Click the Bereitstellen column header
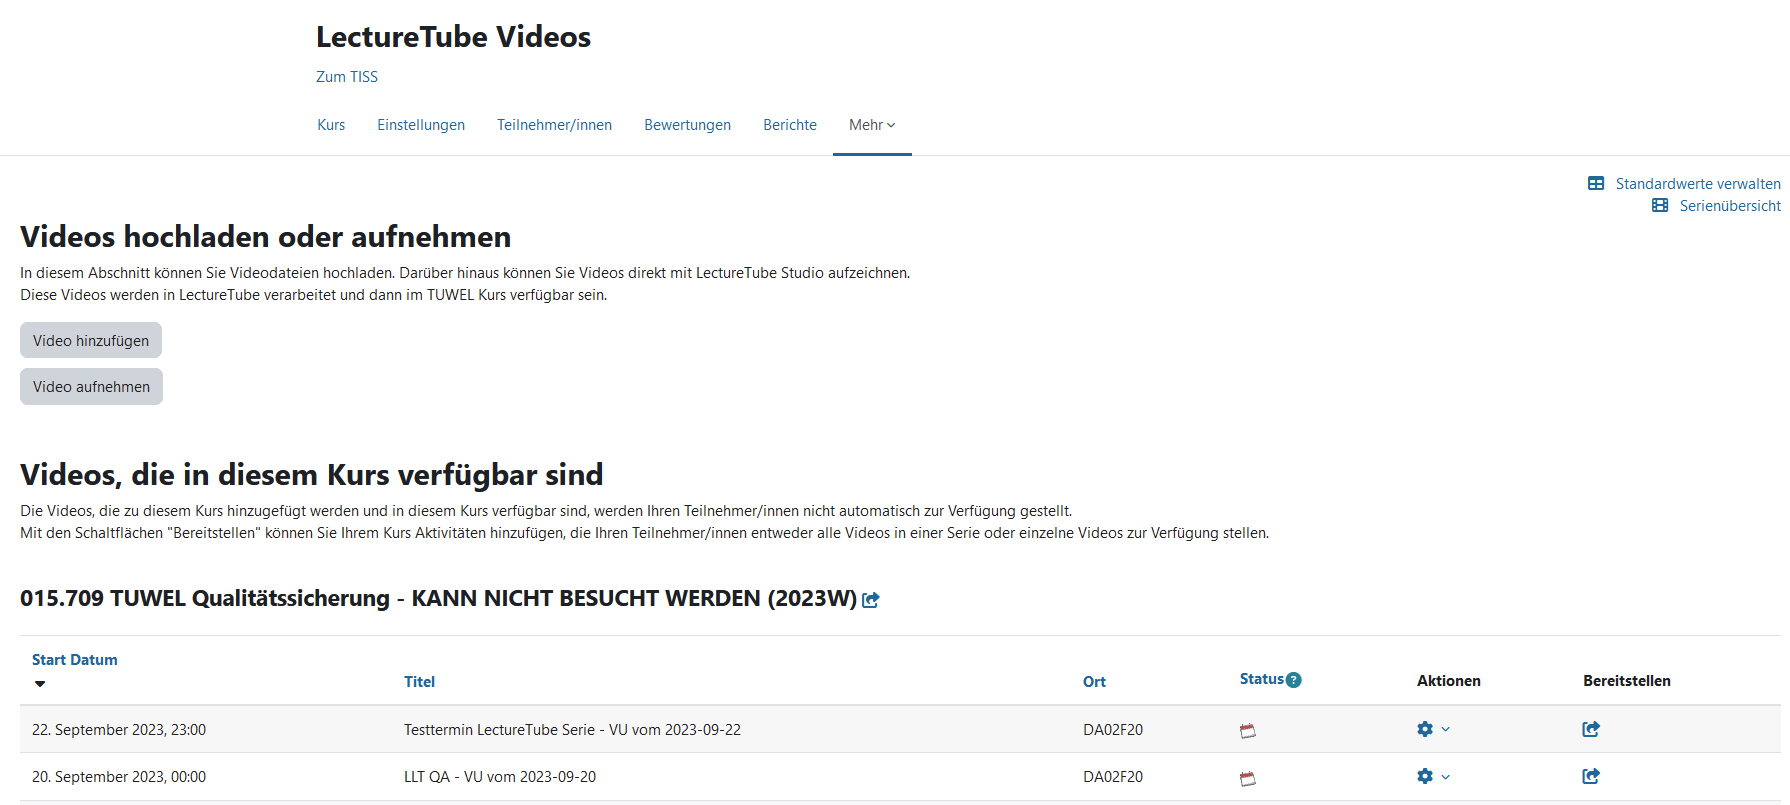 tap(1627, 681)
